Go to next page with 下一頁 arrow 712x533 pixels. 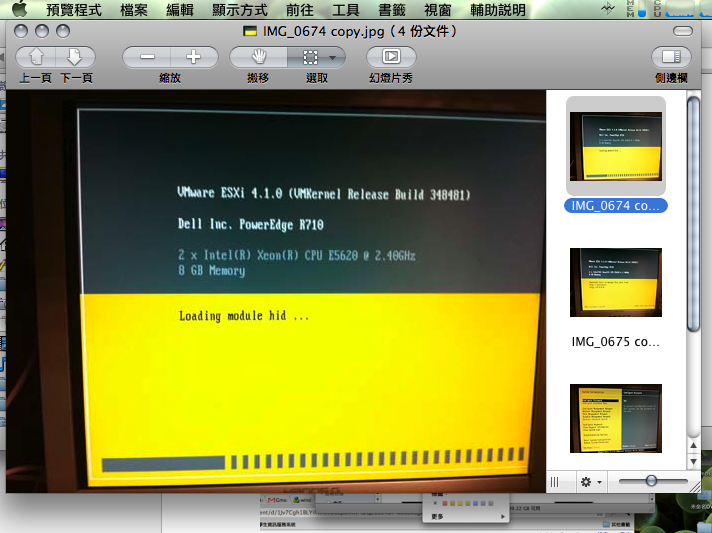[75, 57]
